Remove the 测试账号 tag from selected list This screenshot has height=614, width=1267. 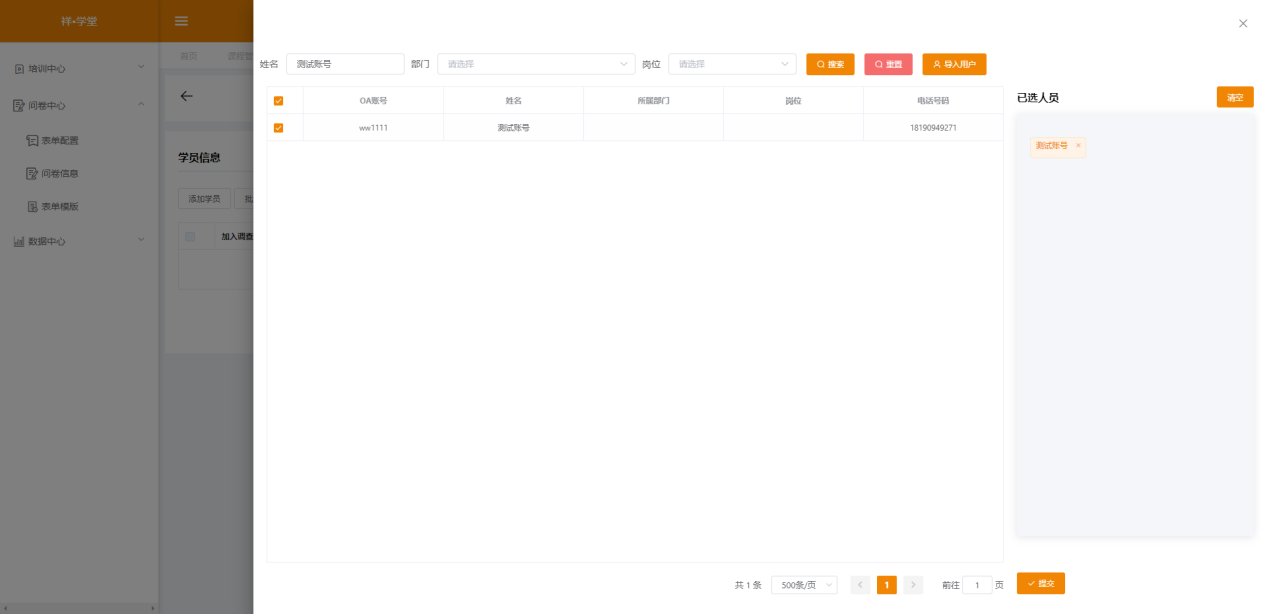click(x=1078, y=146)
